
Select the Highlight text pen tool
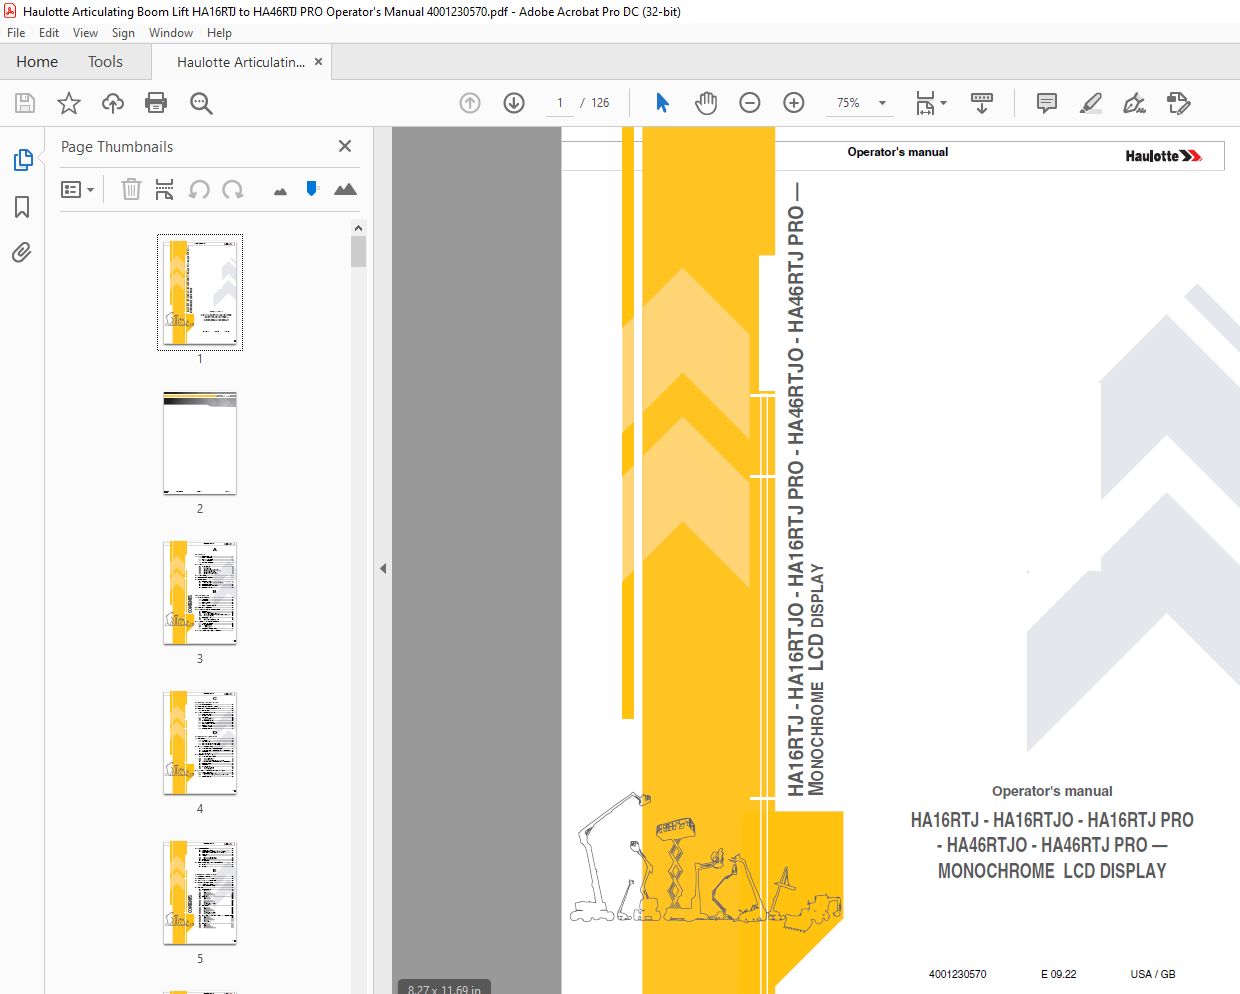click(1091, 103)
